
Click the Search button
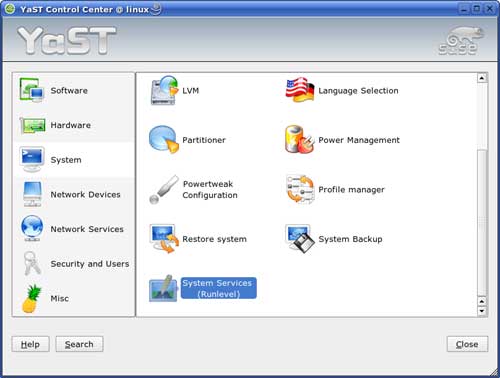click(x=79, y=344)
